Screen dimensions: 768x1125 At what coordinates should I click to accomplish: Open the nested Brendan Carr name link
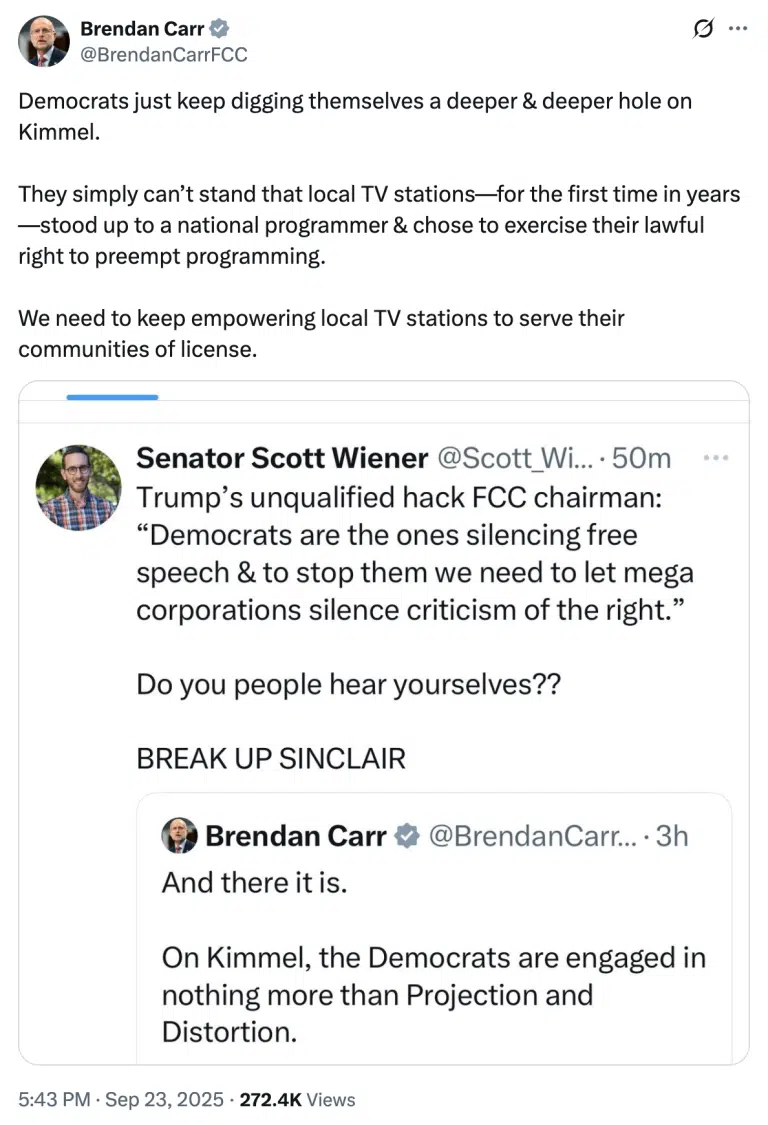(x=296, y=836)
